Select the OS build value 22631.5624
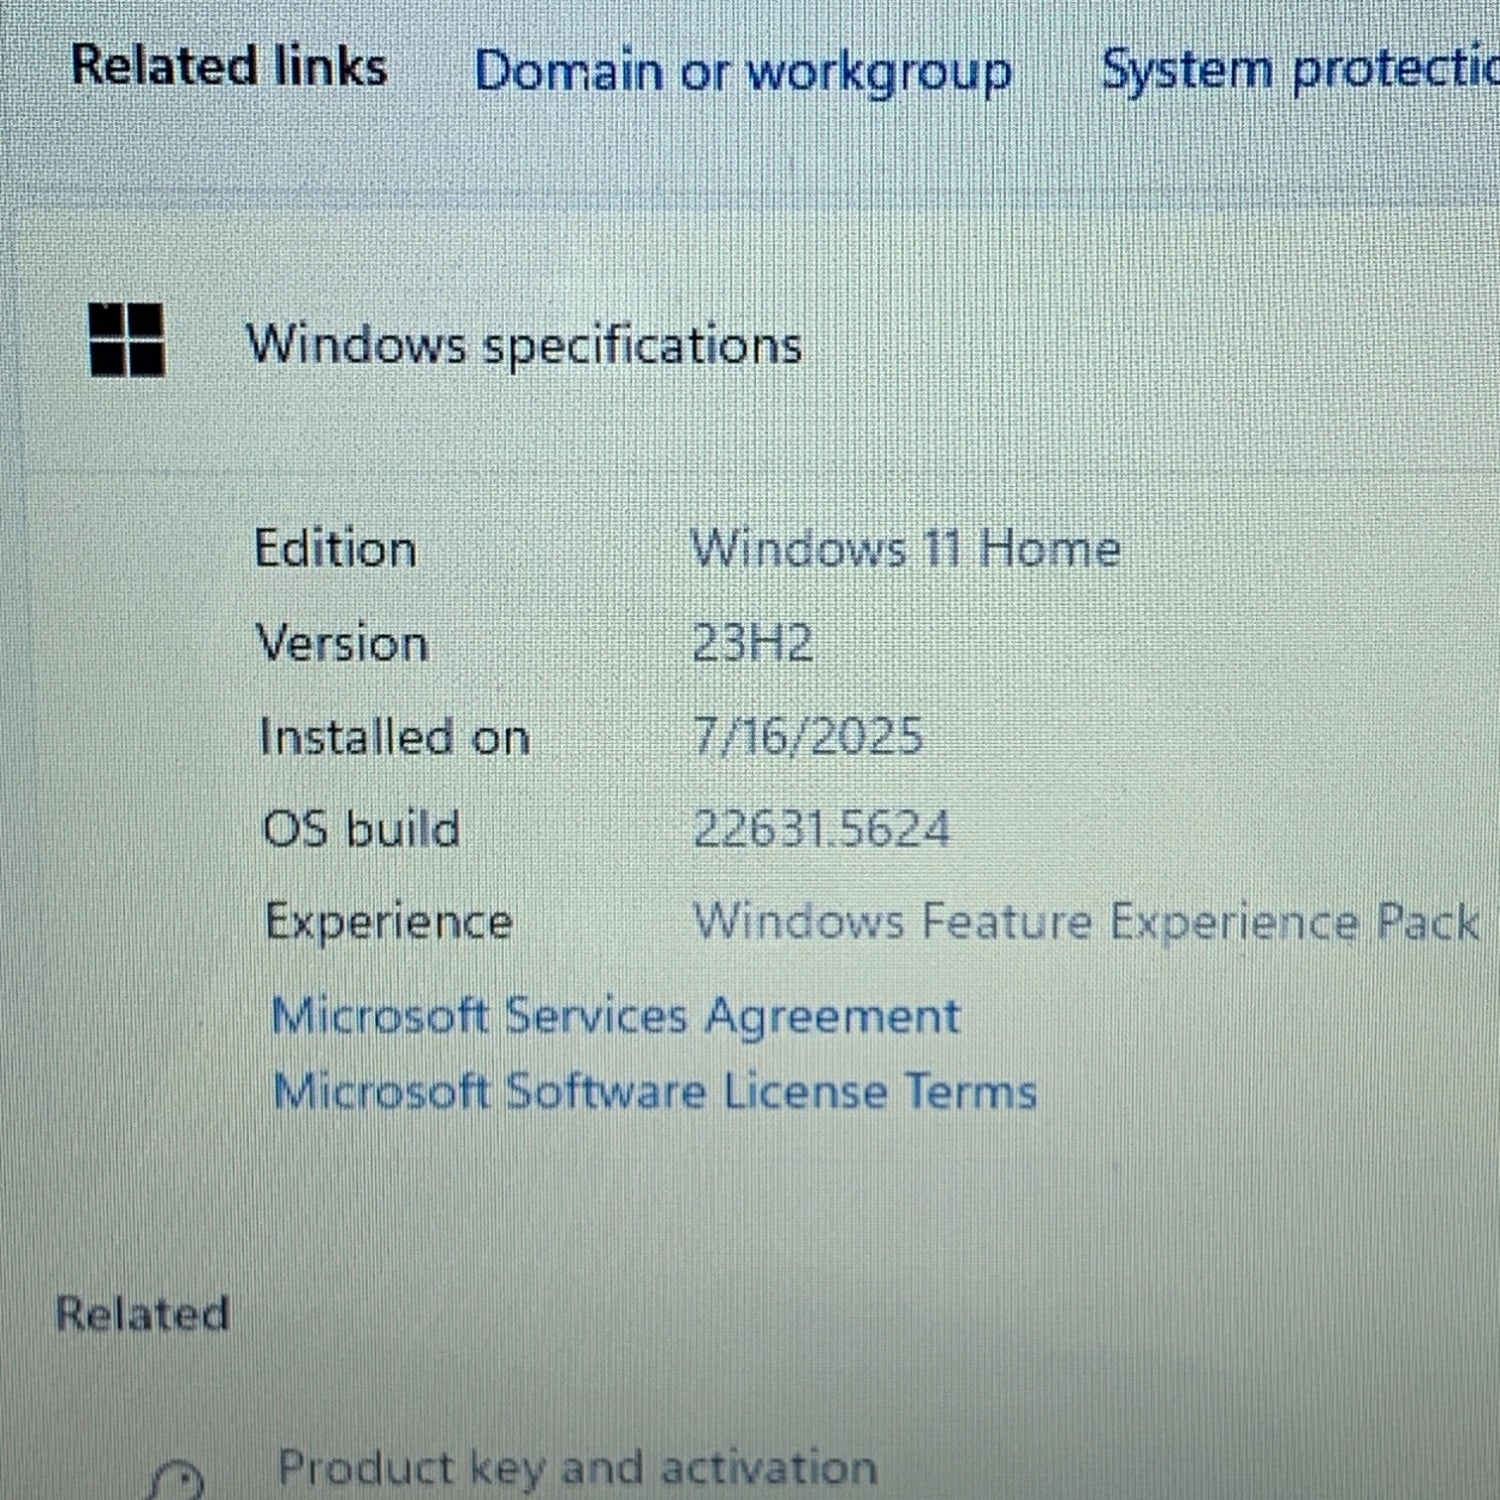1500x1500 pixels. coord(821,829)
